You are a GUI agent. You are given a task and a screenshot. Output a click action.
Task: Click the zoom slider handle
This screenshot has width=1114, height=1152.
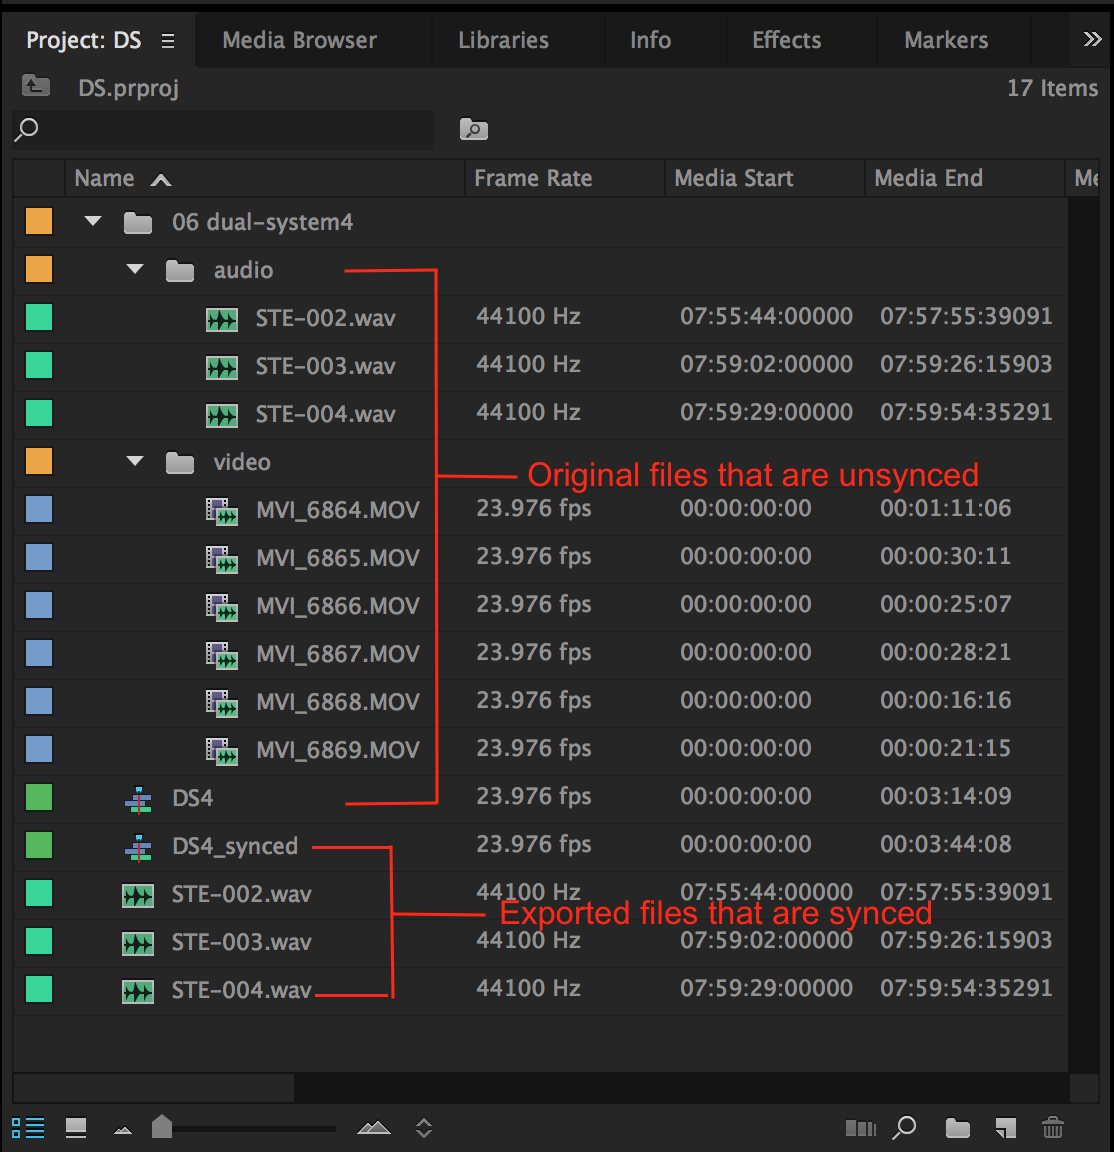pyautogui.click(x=162, y=1127)
